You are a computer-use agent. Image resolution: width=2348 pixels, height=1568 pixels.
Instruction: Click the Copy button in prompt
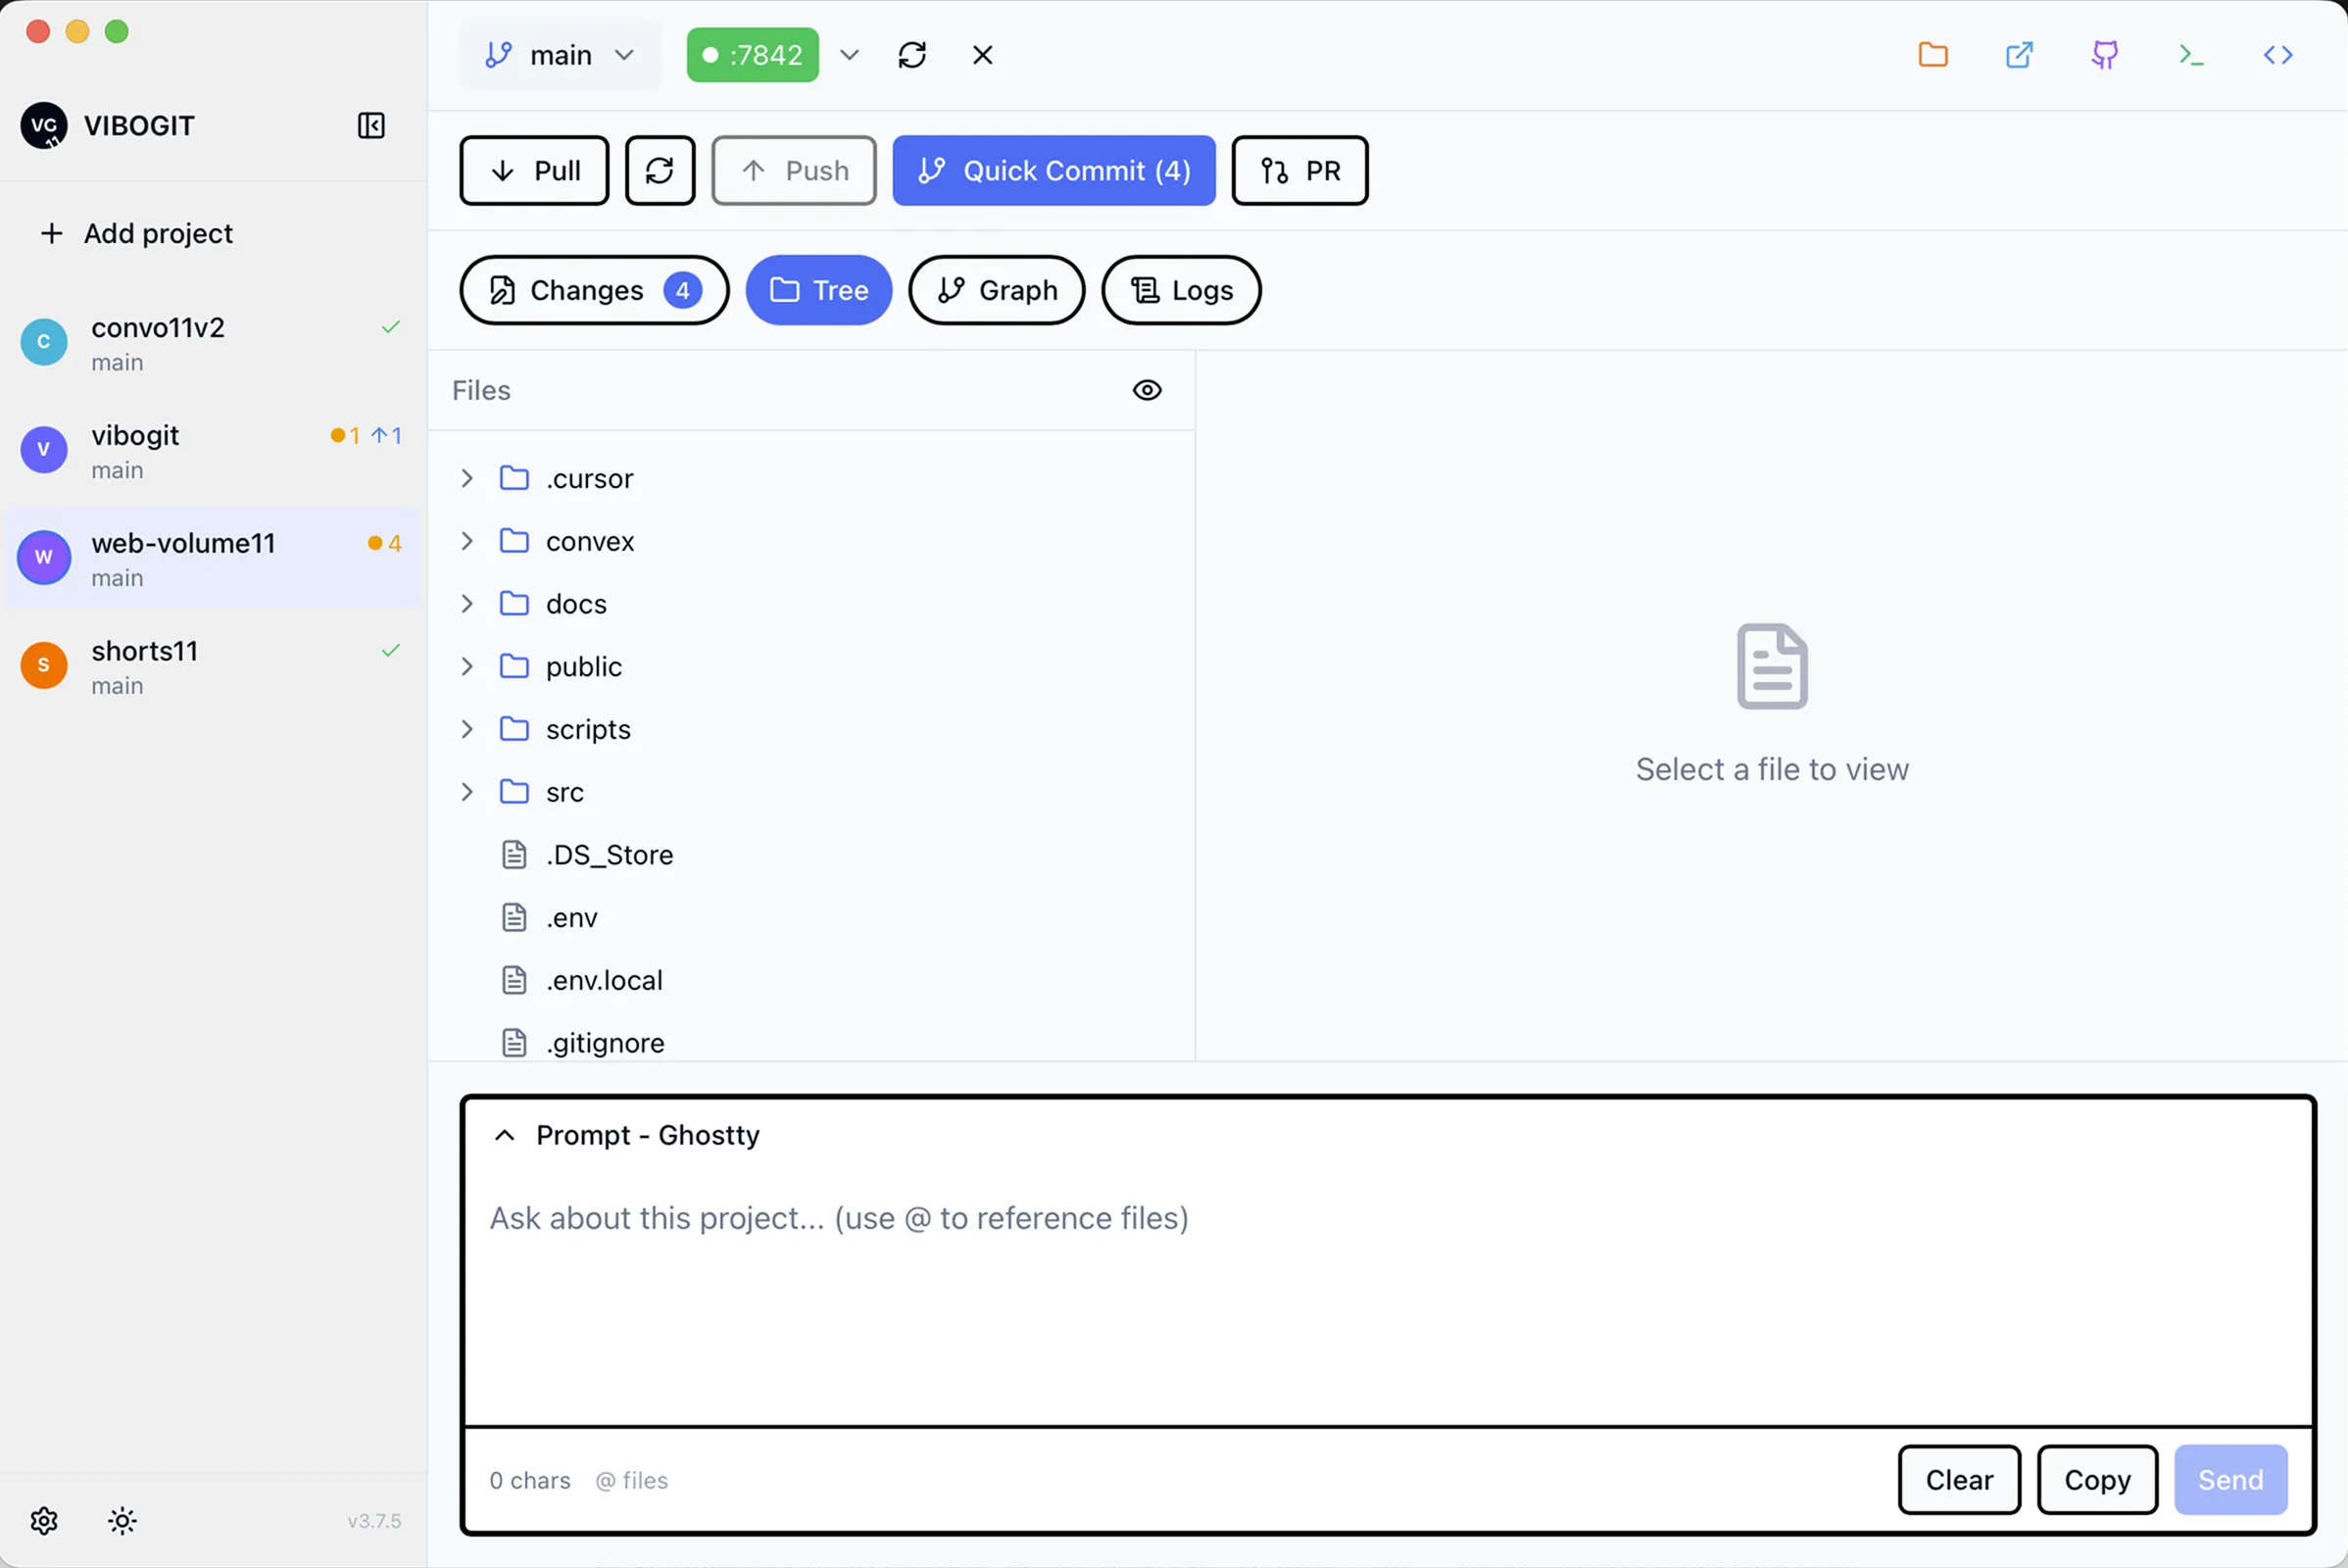[x=2096, y=1479]
